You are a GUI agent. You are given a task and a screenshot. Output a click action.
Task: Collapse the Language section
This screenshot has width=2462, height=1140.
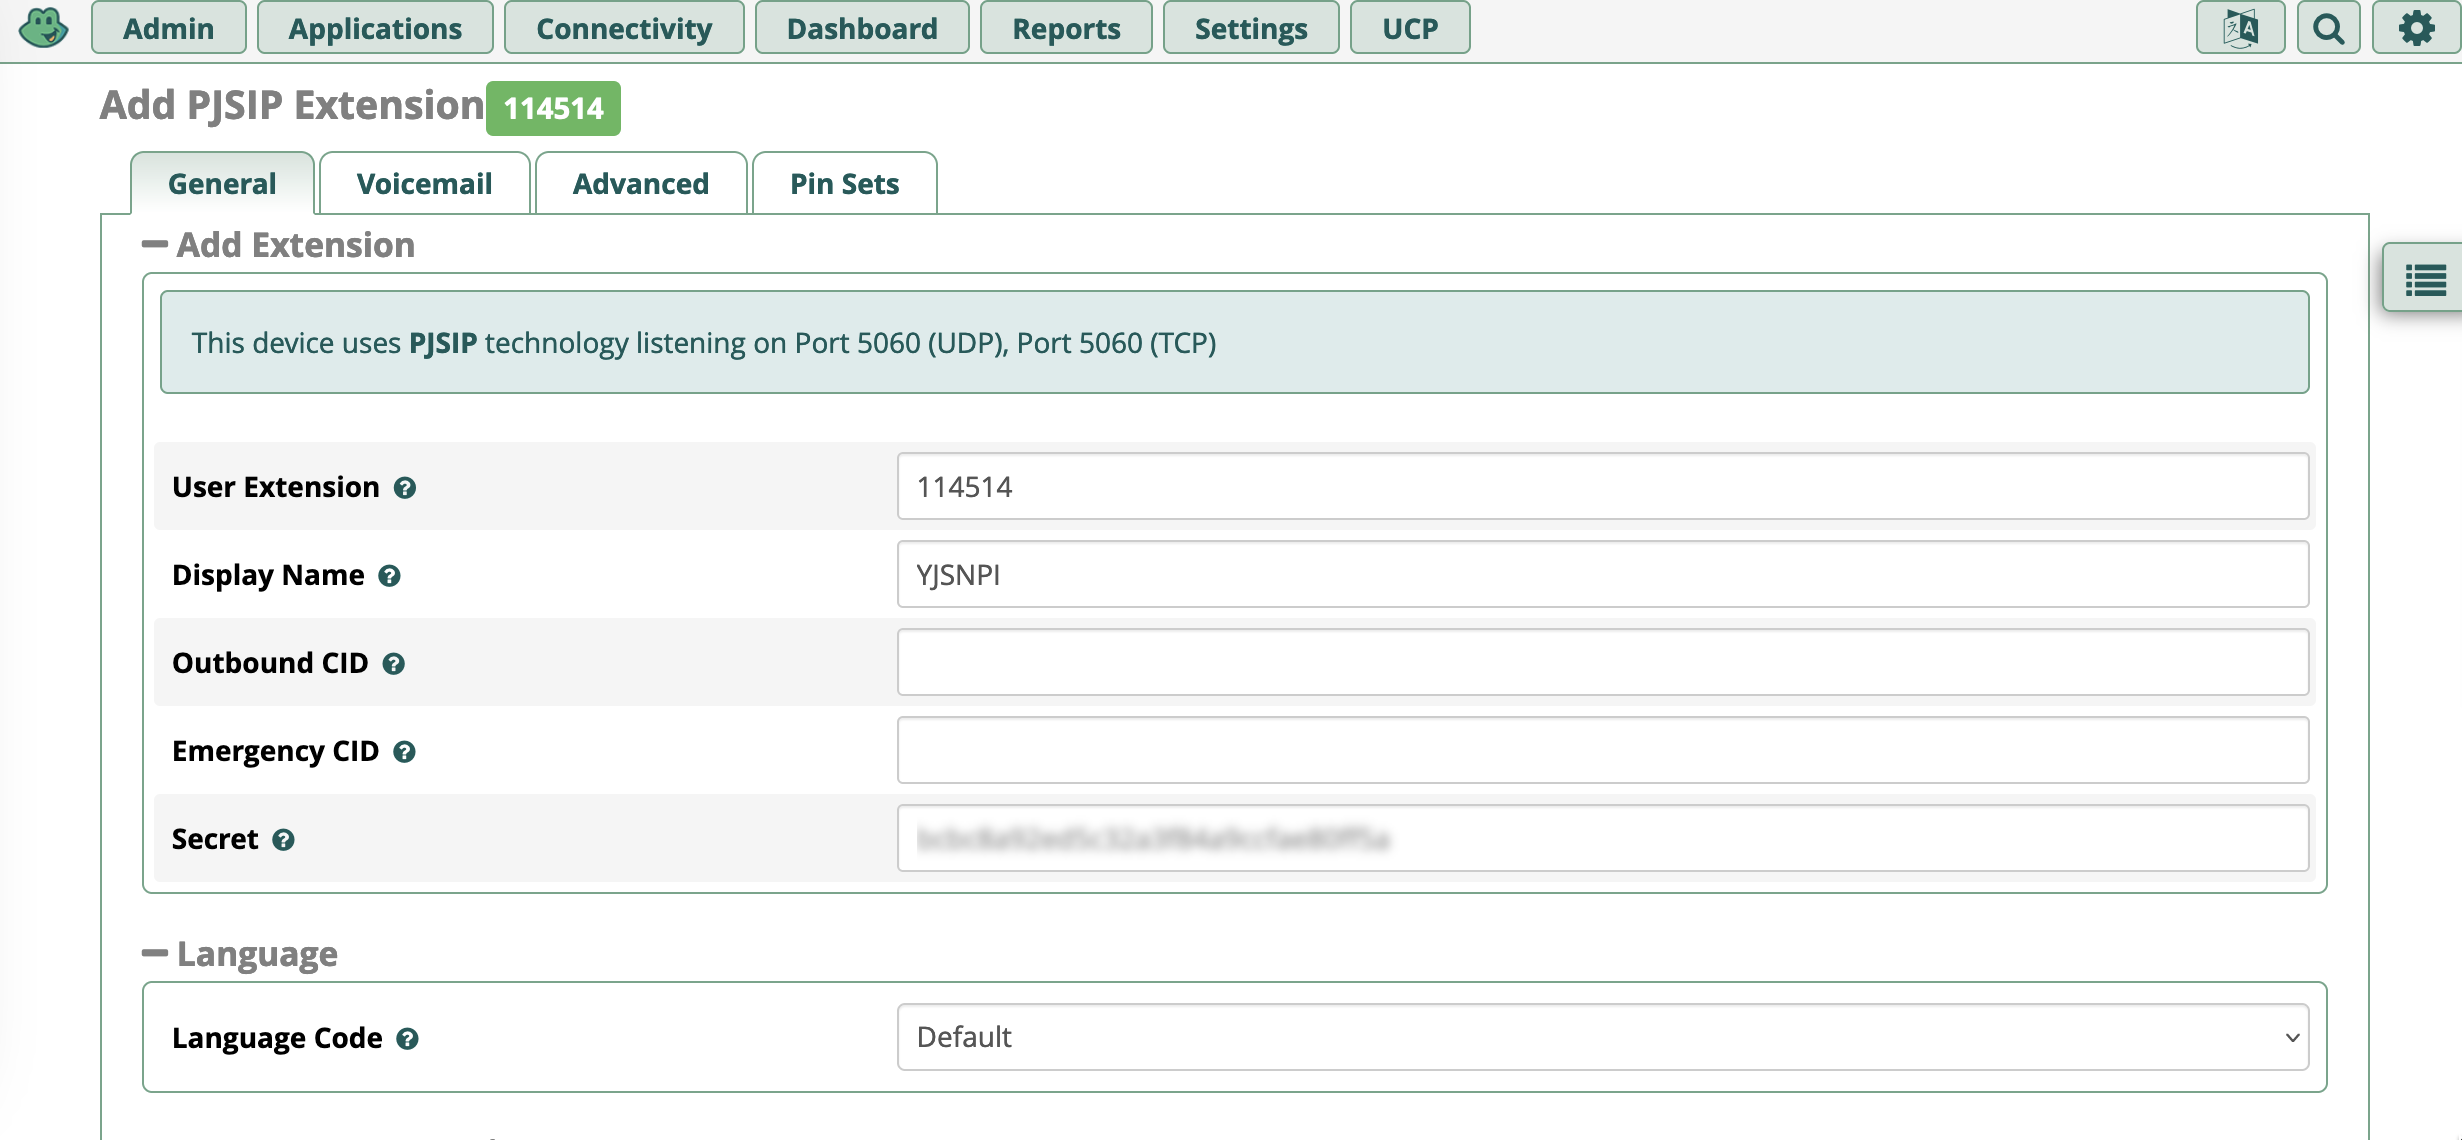155,952
